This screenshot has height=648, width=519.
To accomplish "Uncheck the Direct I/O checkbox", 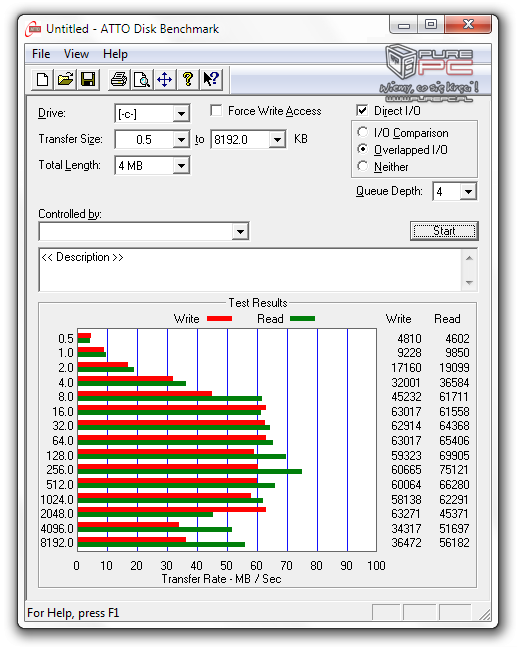I will tap(362, 110).
